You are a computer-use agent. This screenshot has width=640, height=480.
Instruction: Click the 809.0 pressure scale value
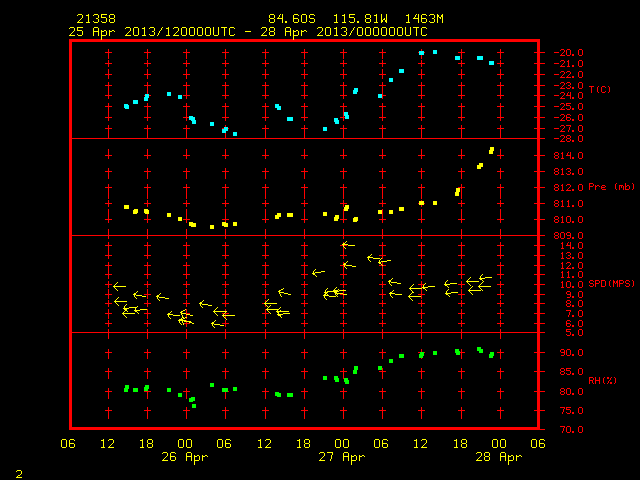(568, 236)
